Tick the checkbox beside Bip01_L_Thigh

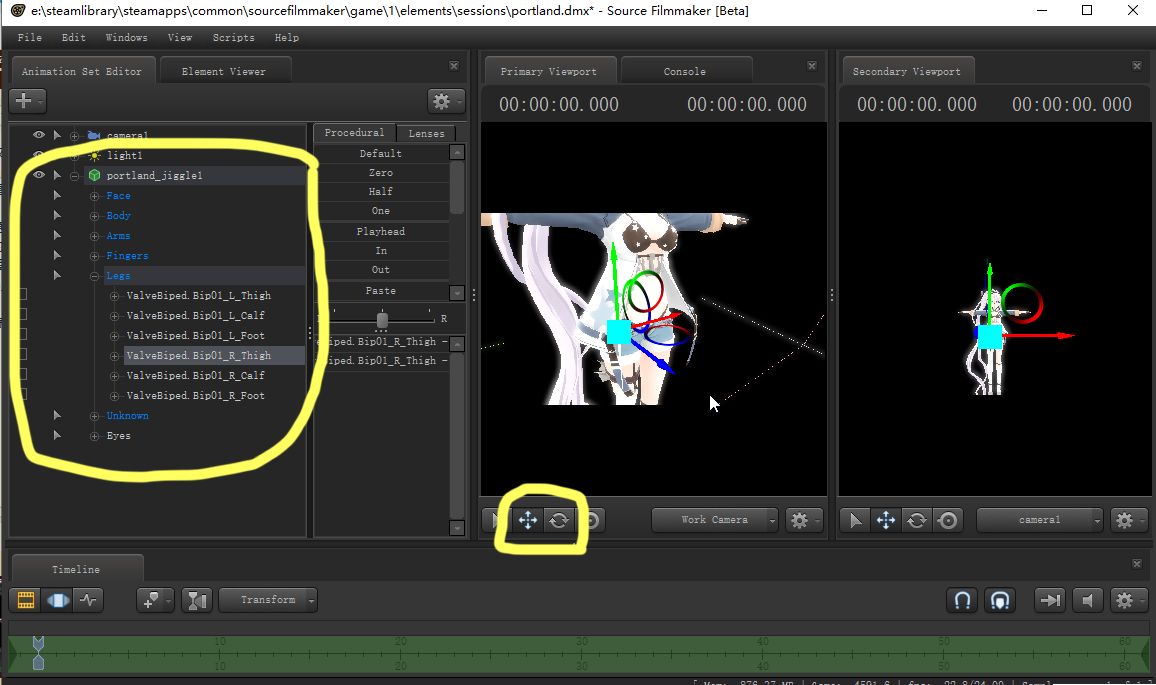(22, 295)
